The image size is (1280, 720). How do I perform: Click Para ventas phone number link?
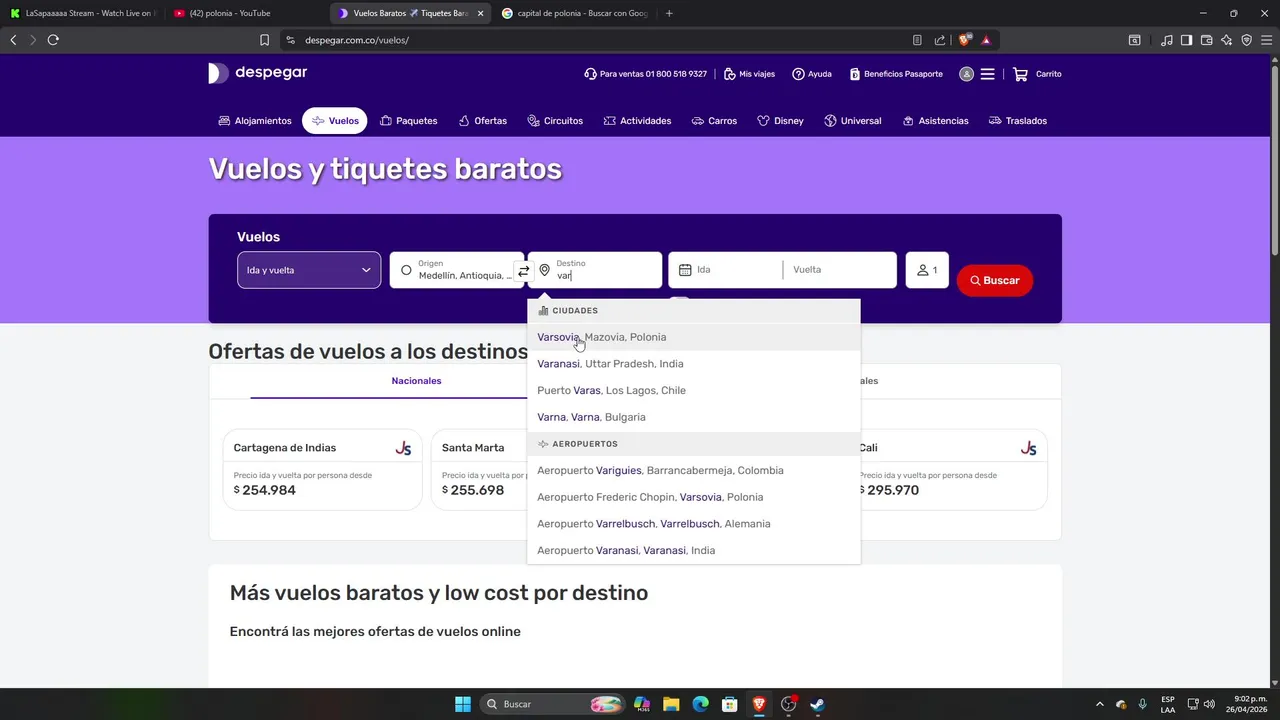tap(646, 74)
